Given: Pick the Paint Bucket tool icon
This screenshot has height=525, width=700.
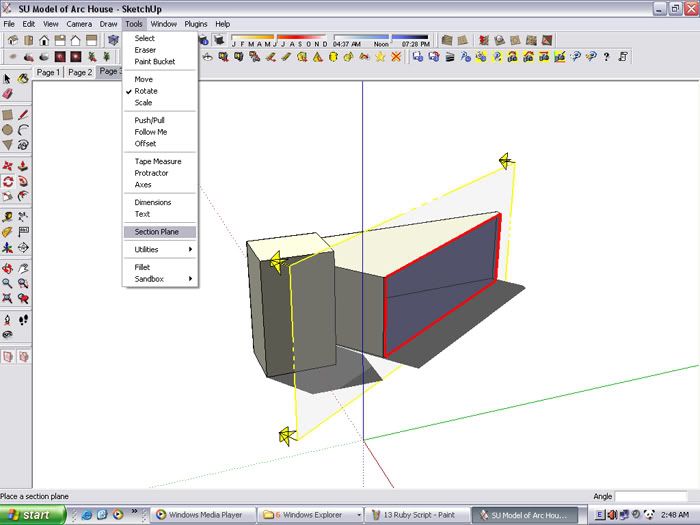Looking at the screenshot, I should pos(23,79).
